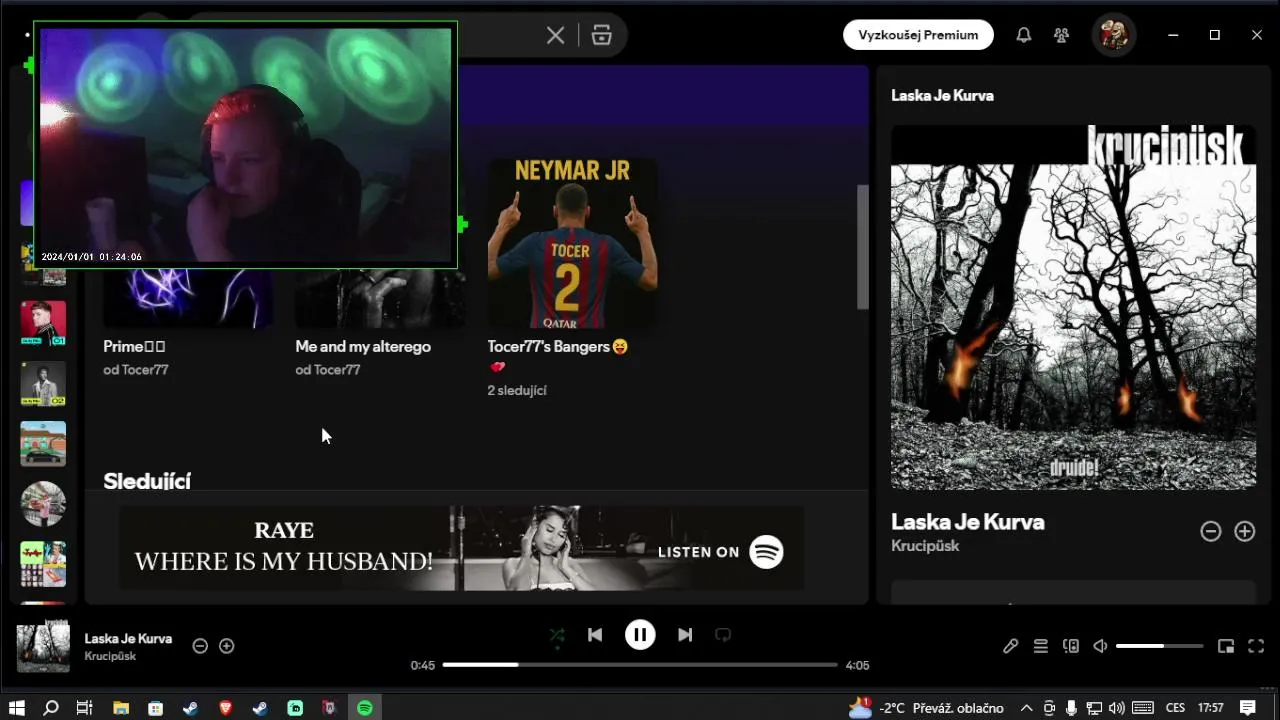This screenshot has width=1280, height=720.
Task: Toggle shuffle in the player bar
Action: pyautogui.click(x=556, y=635)
